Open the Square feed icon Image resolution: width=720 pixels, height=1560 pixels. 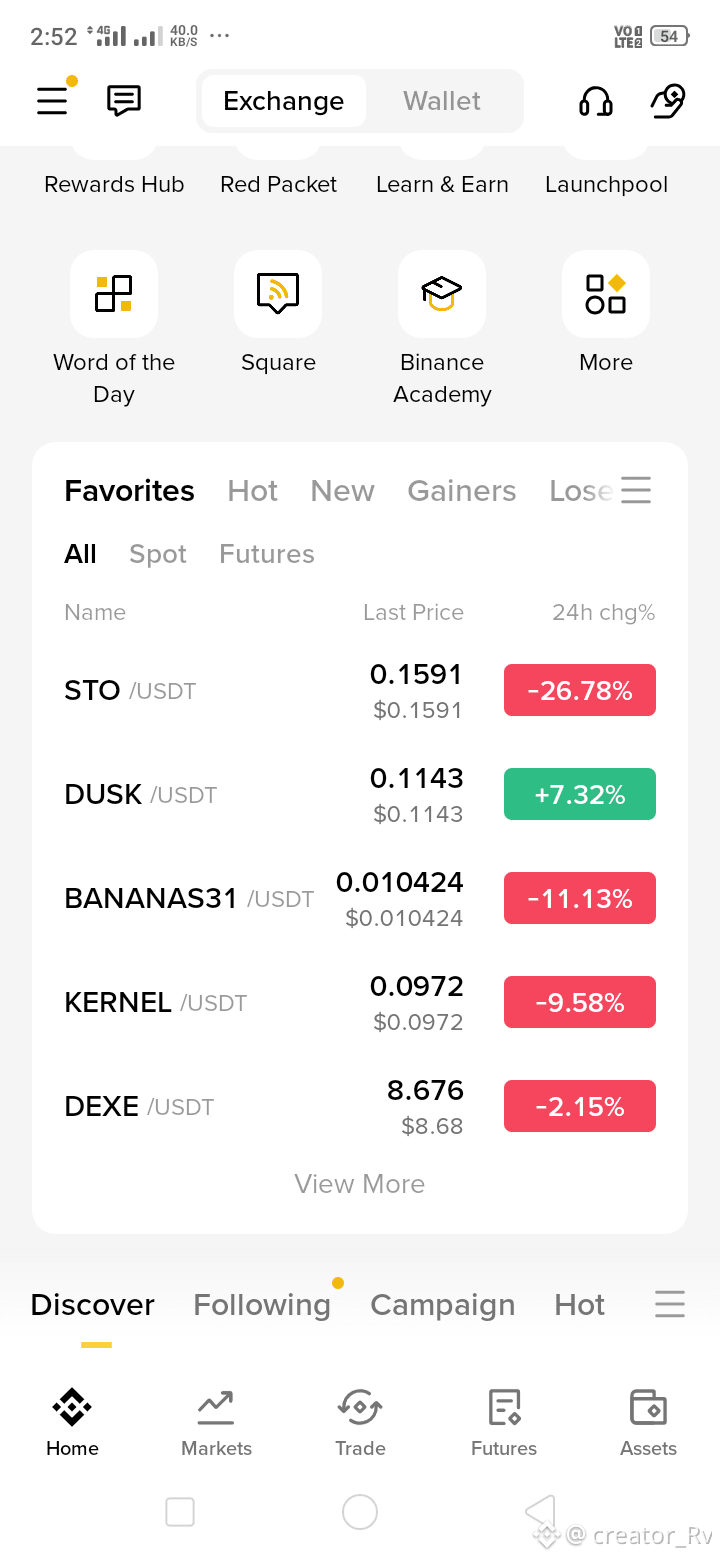click(278, 294)
